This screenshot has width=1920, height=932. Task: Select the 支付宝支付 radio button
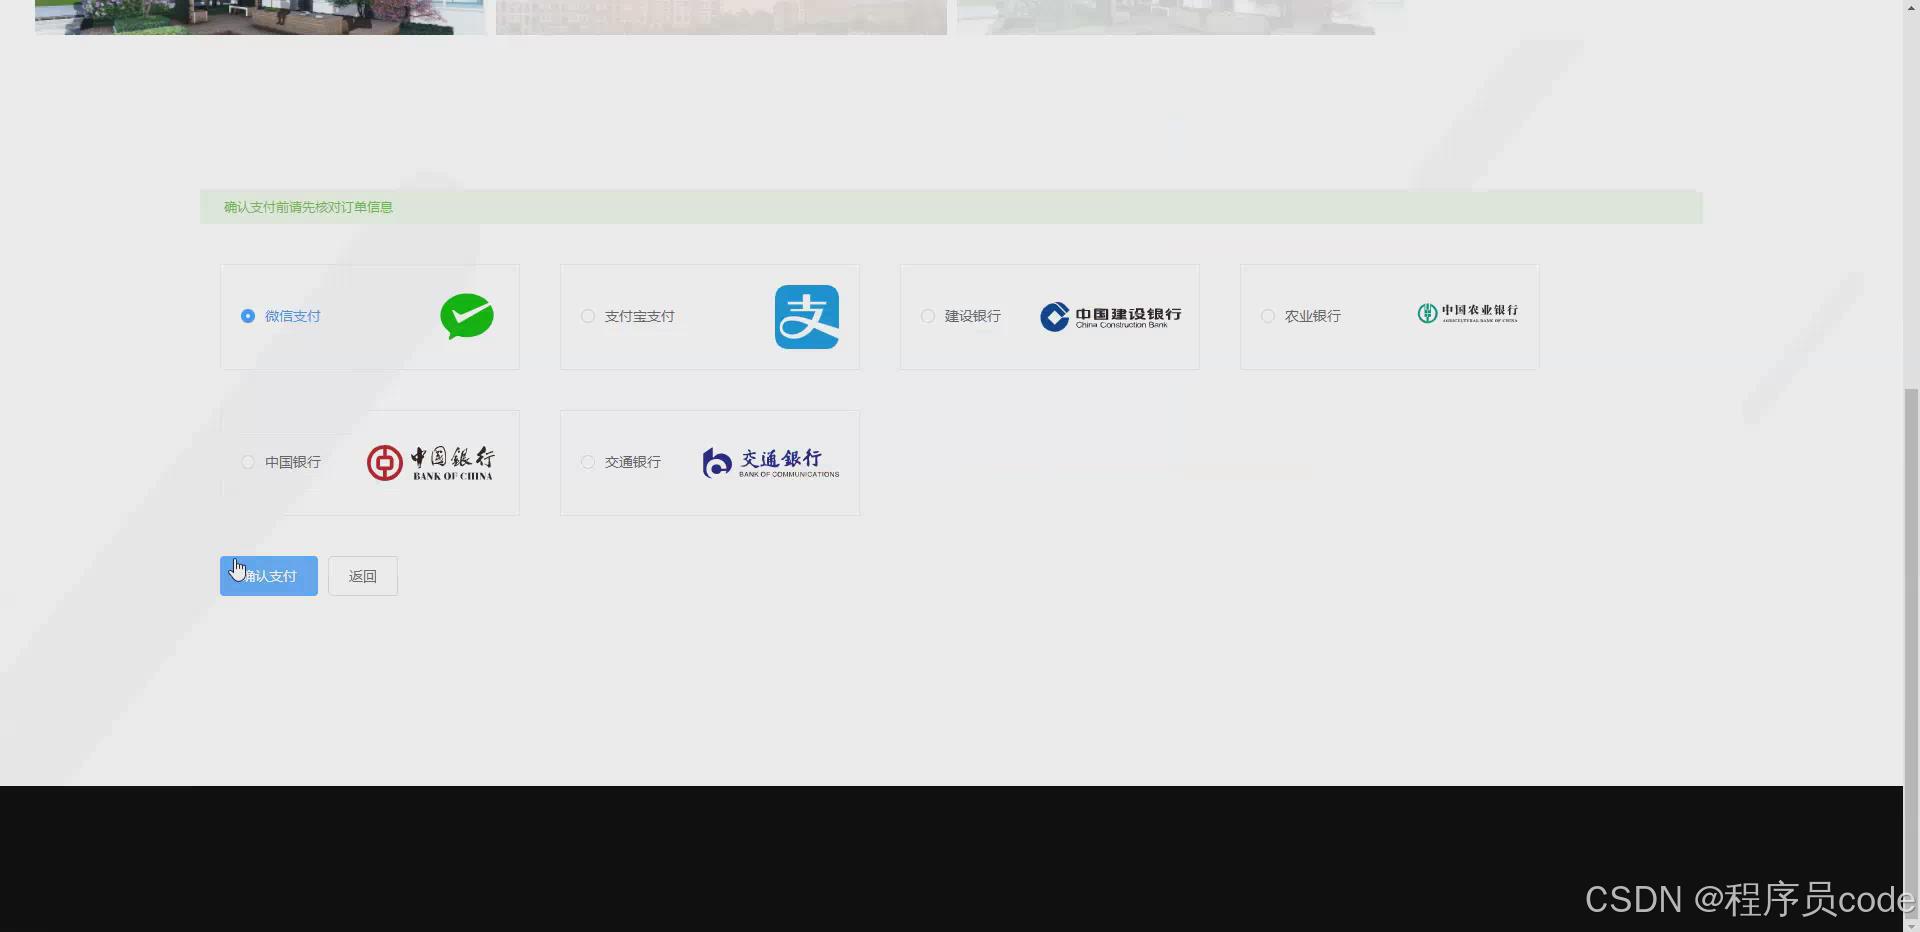click(x=587, y=316)
